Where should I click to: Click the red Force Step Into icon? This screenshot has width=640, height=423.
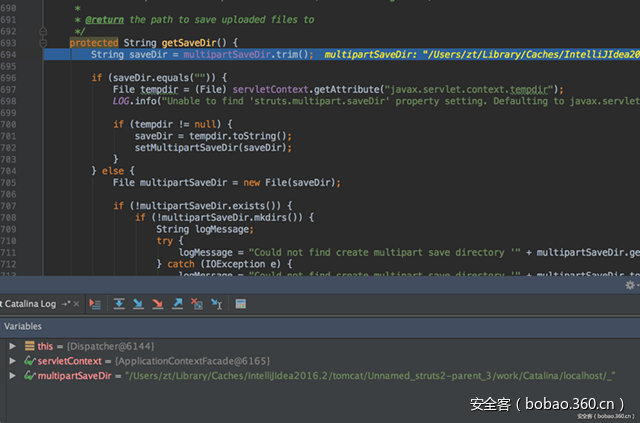click(x=156, y=303)
